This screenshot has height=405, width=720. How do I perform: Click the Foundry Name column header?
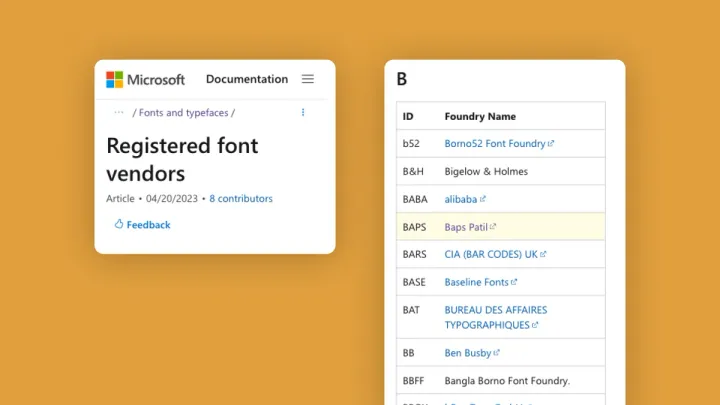[x=480, y=116]
